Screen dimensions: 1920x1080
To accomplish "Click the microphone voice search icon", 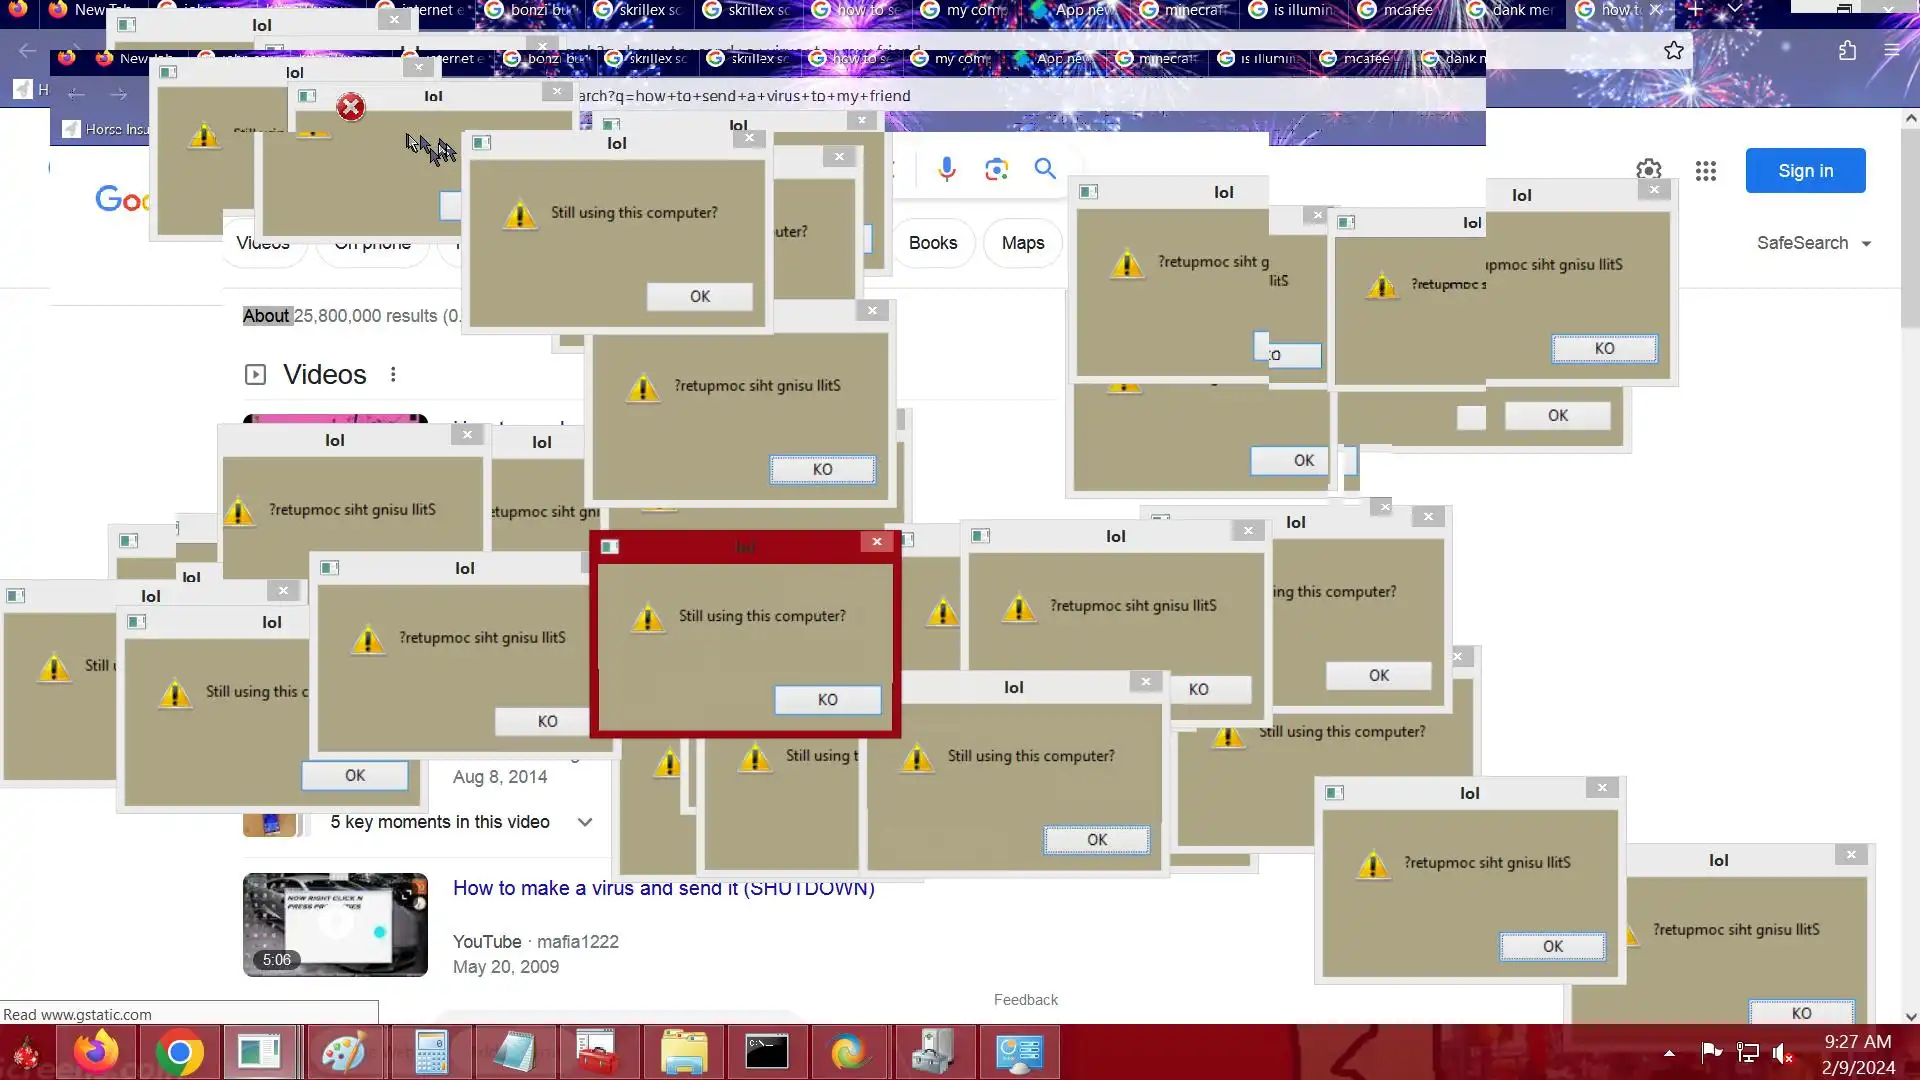I will point(946,169).
